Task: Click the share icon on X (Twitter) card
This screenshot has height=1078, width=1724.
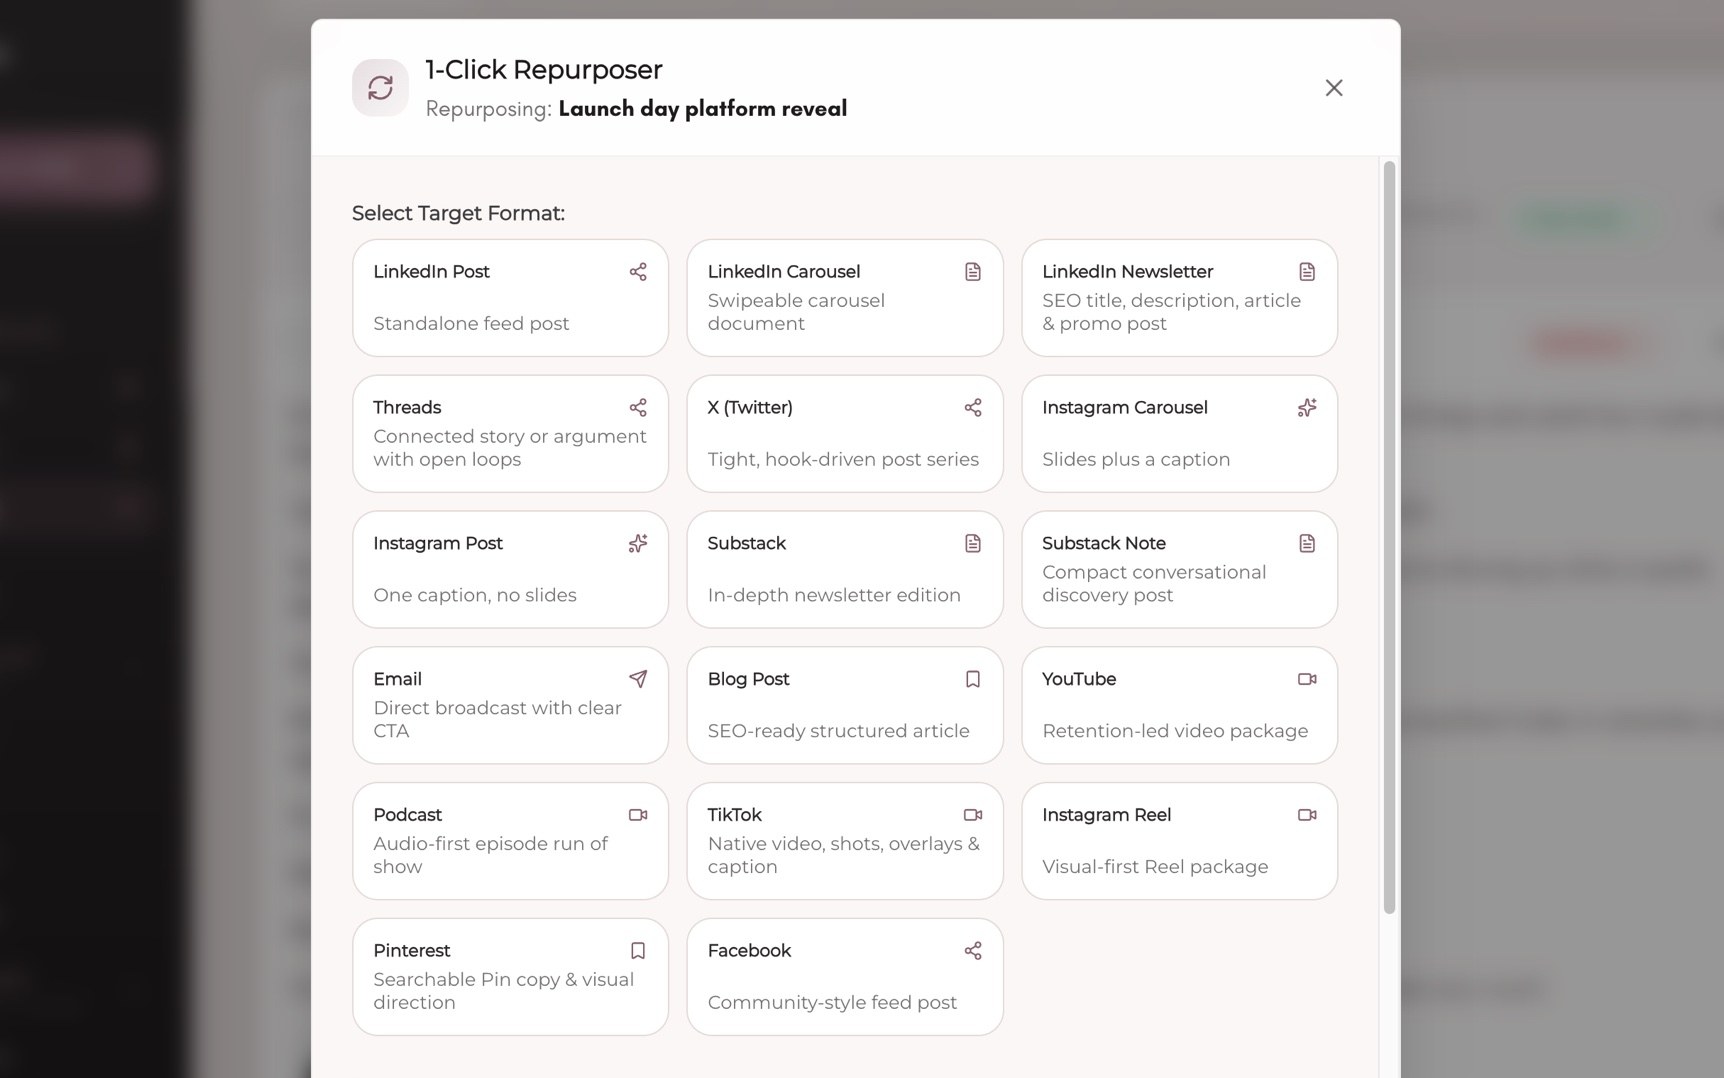Action: [973, 408]
